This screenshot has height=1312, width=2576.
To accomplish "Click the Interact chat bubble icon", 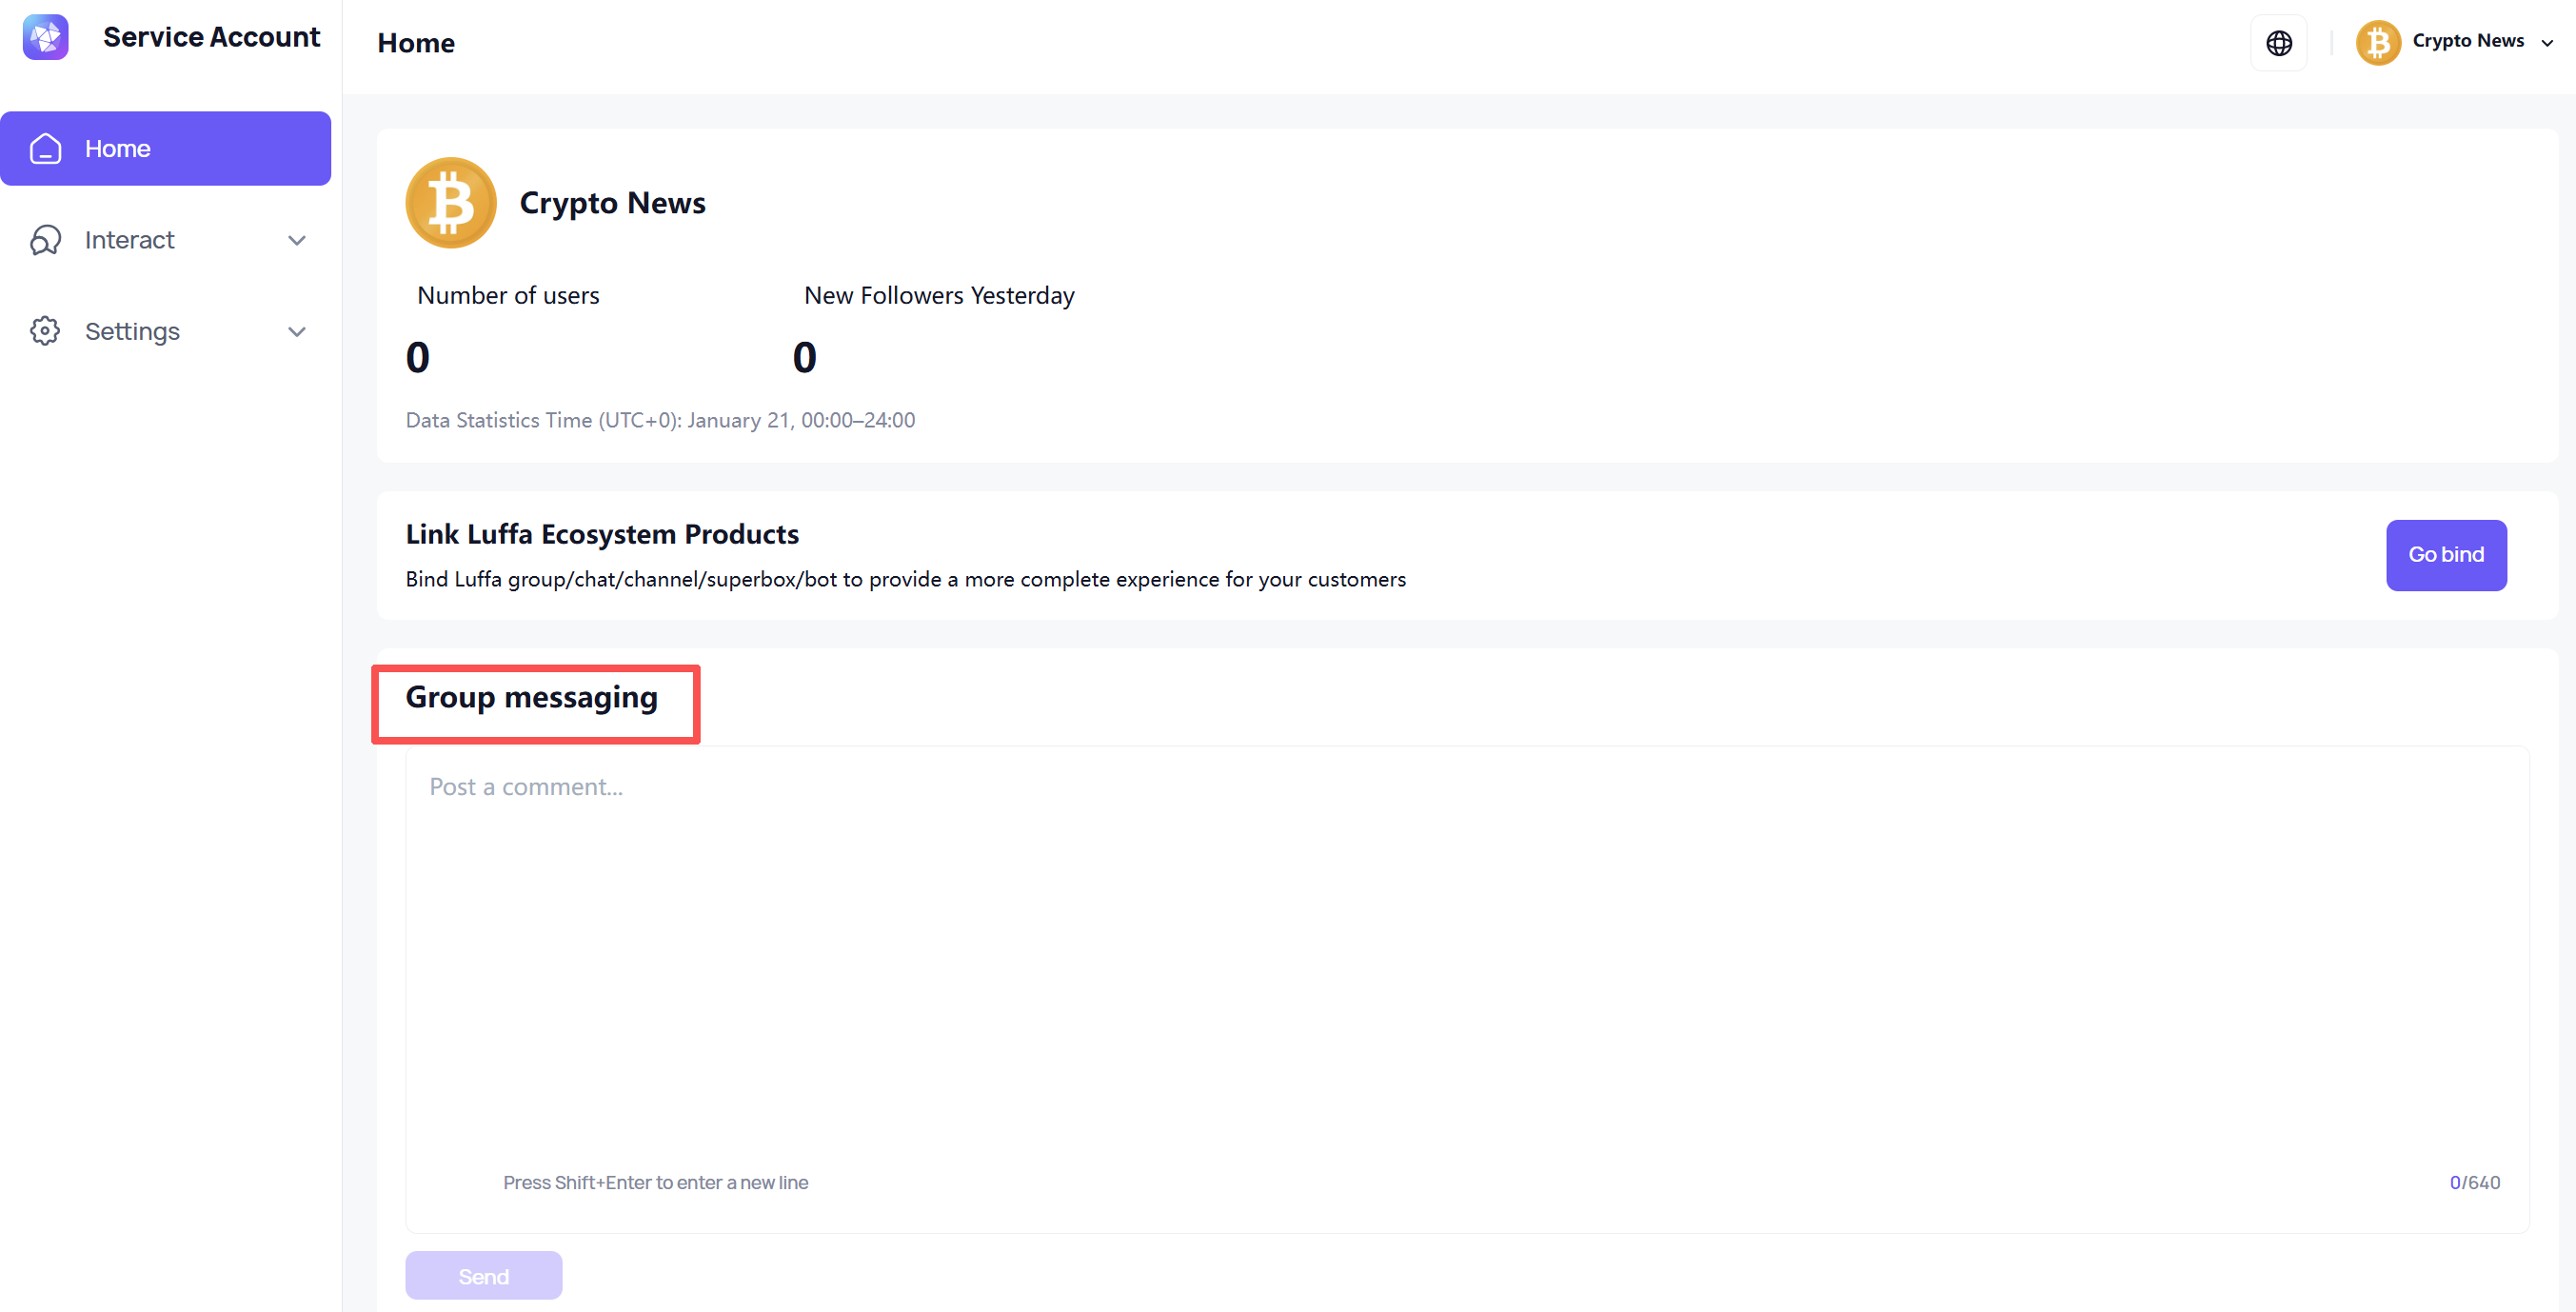I will click(45, 240).
